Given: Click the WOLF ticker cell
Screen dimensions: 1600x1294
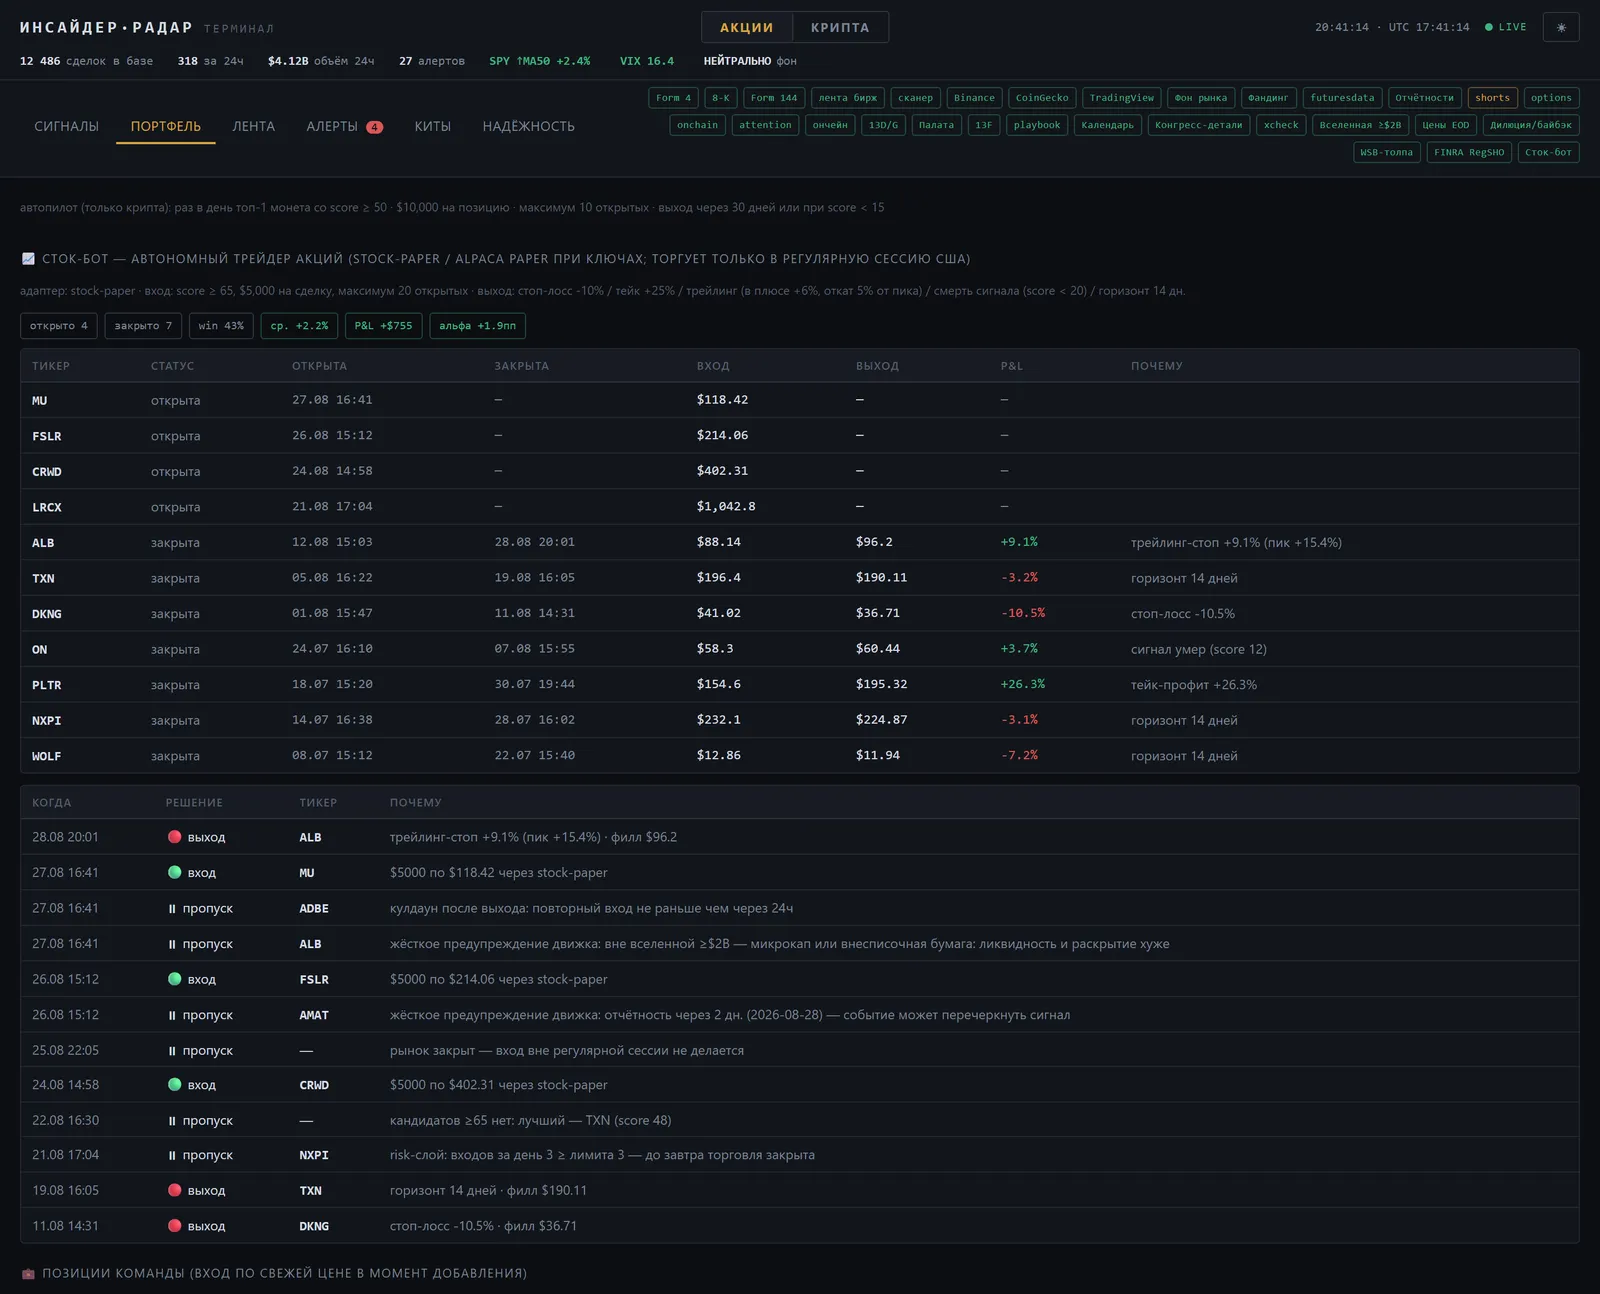Looking at the screenshot, I should pos(47,756).
